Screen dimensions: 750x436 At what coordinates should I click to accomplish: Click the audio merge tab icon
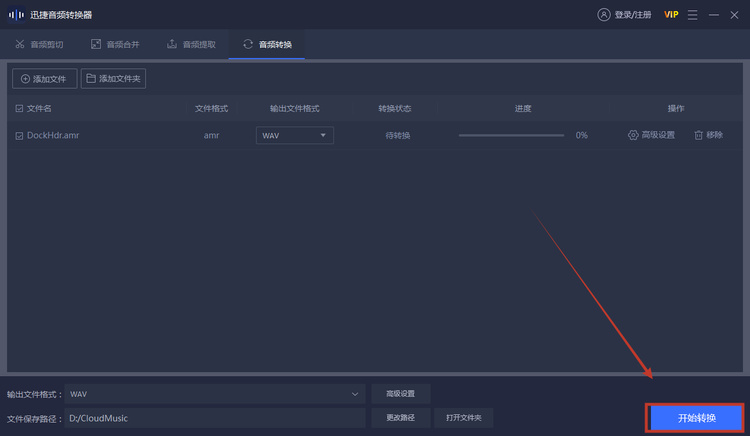pos(96,44)
